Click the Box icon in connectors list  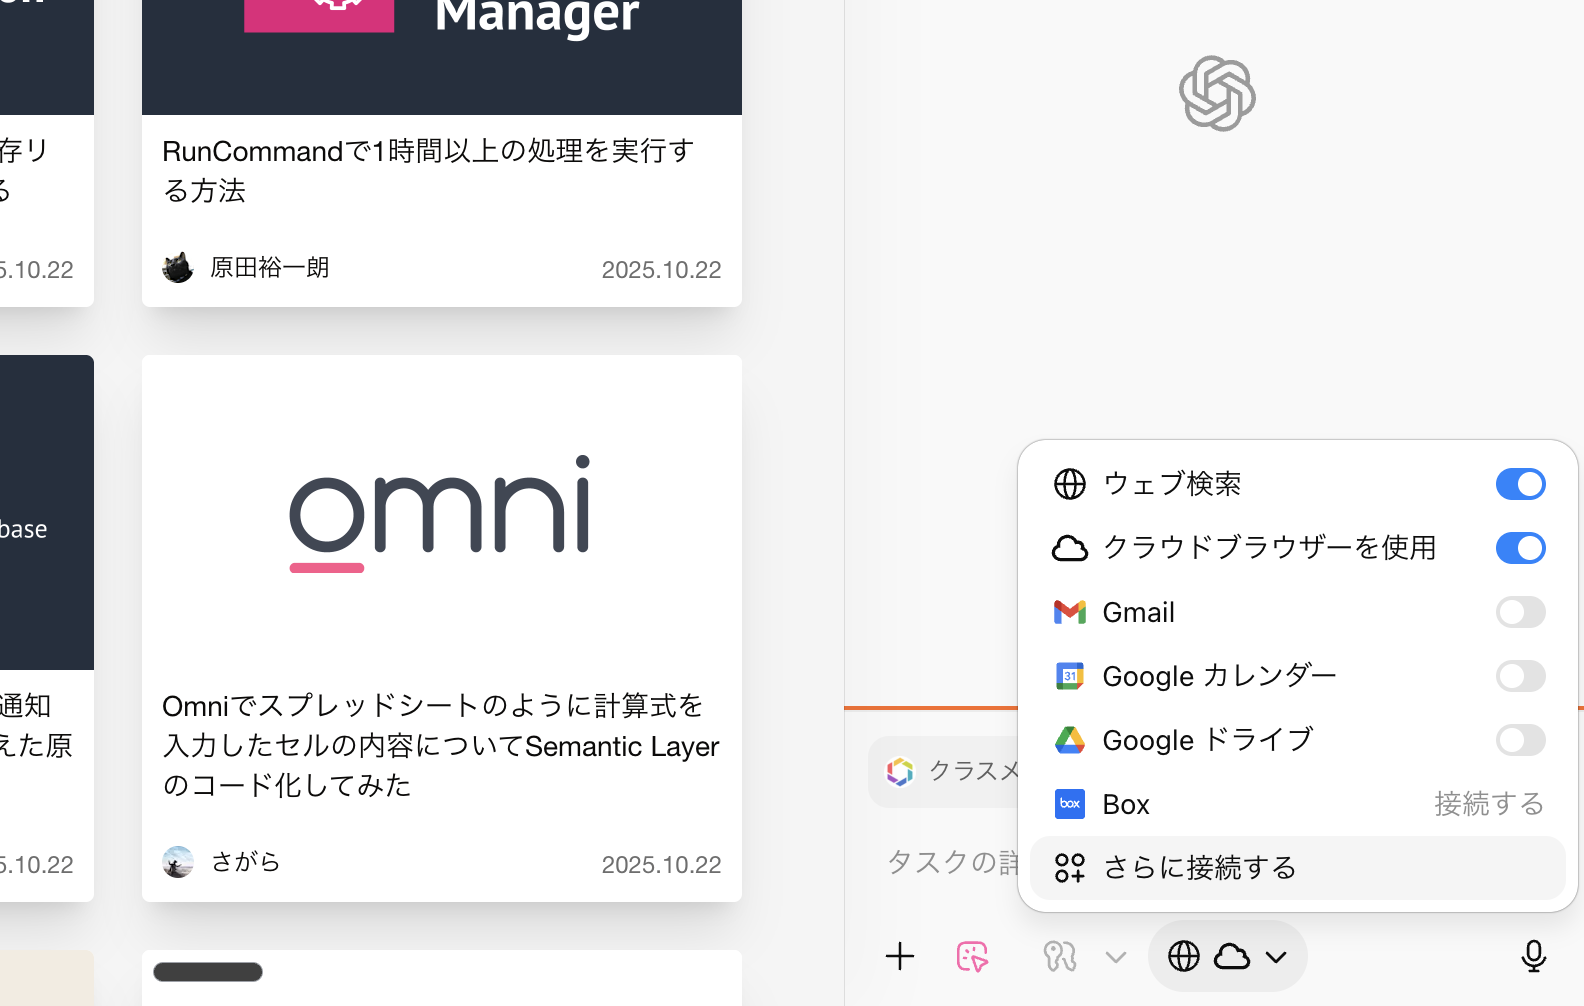point(1069,804)
